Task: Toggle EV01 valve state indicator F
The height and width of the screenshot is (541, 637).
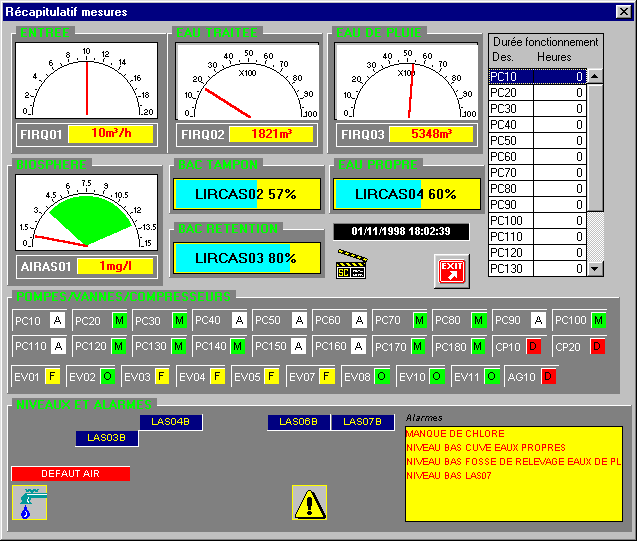Action: [x=52, y=376]
